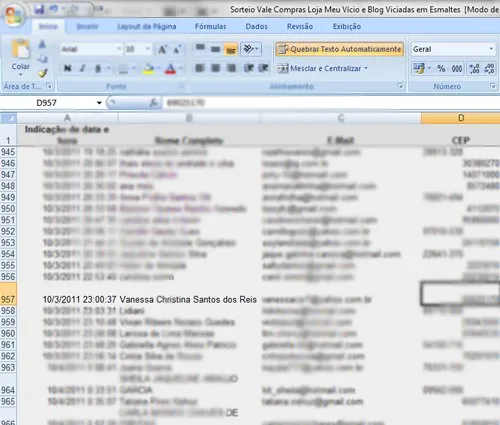Screen dimensions: 500x425
Task: Toggle underline formatting (S)
Action: click(x=98, y=68)
